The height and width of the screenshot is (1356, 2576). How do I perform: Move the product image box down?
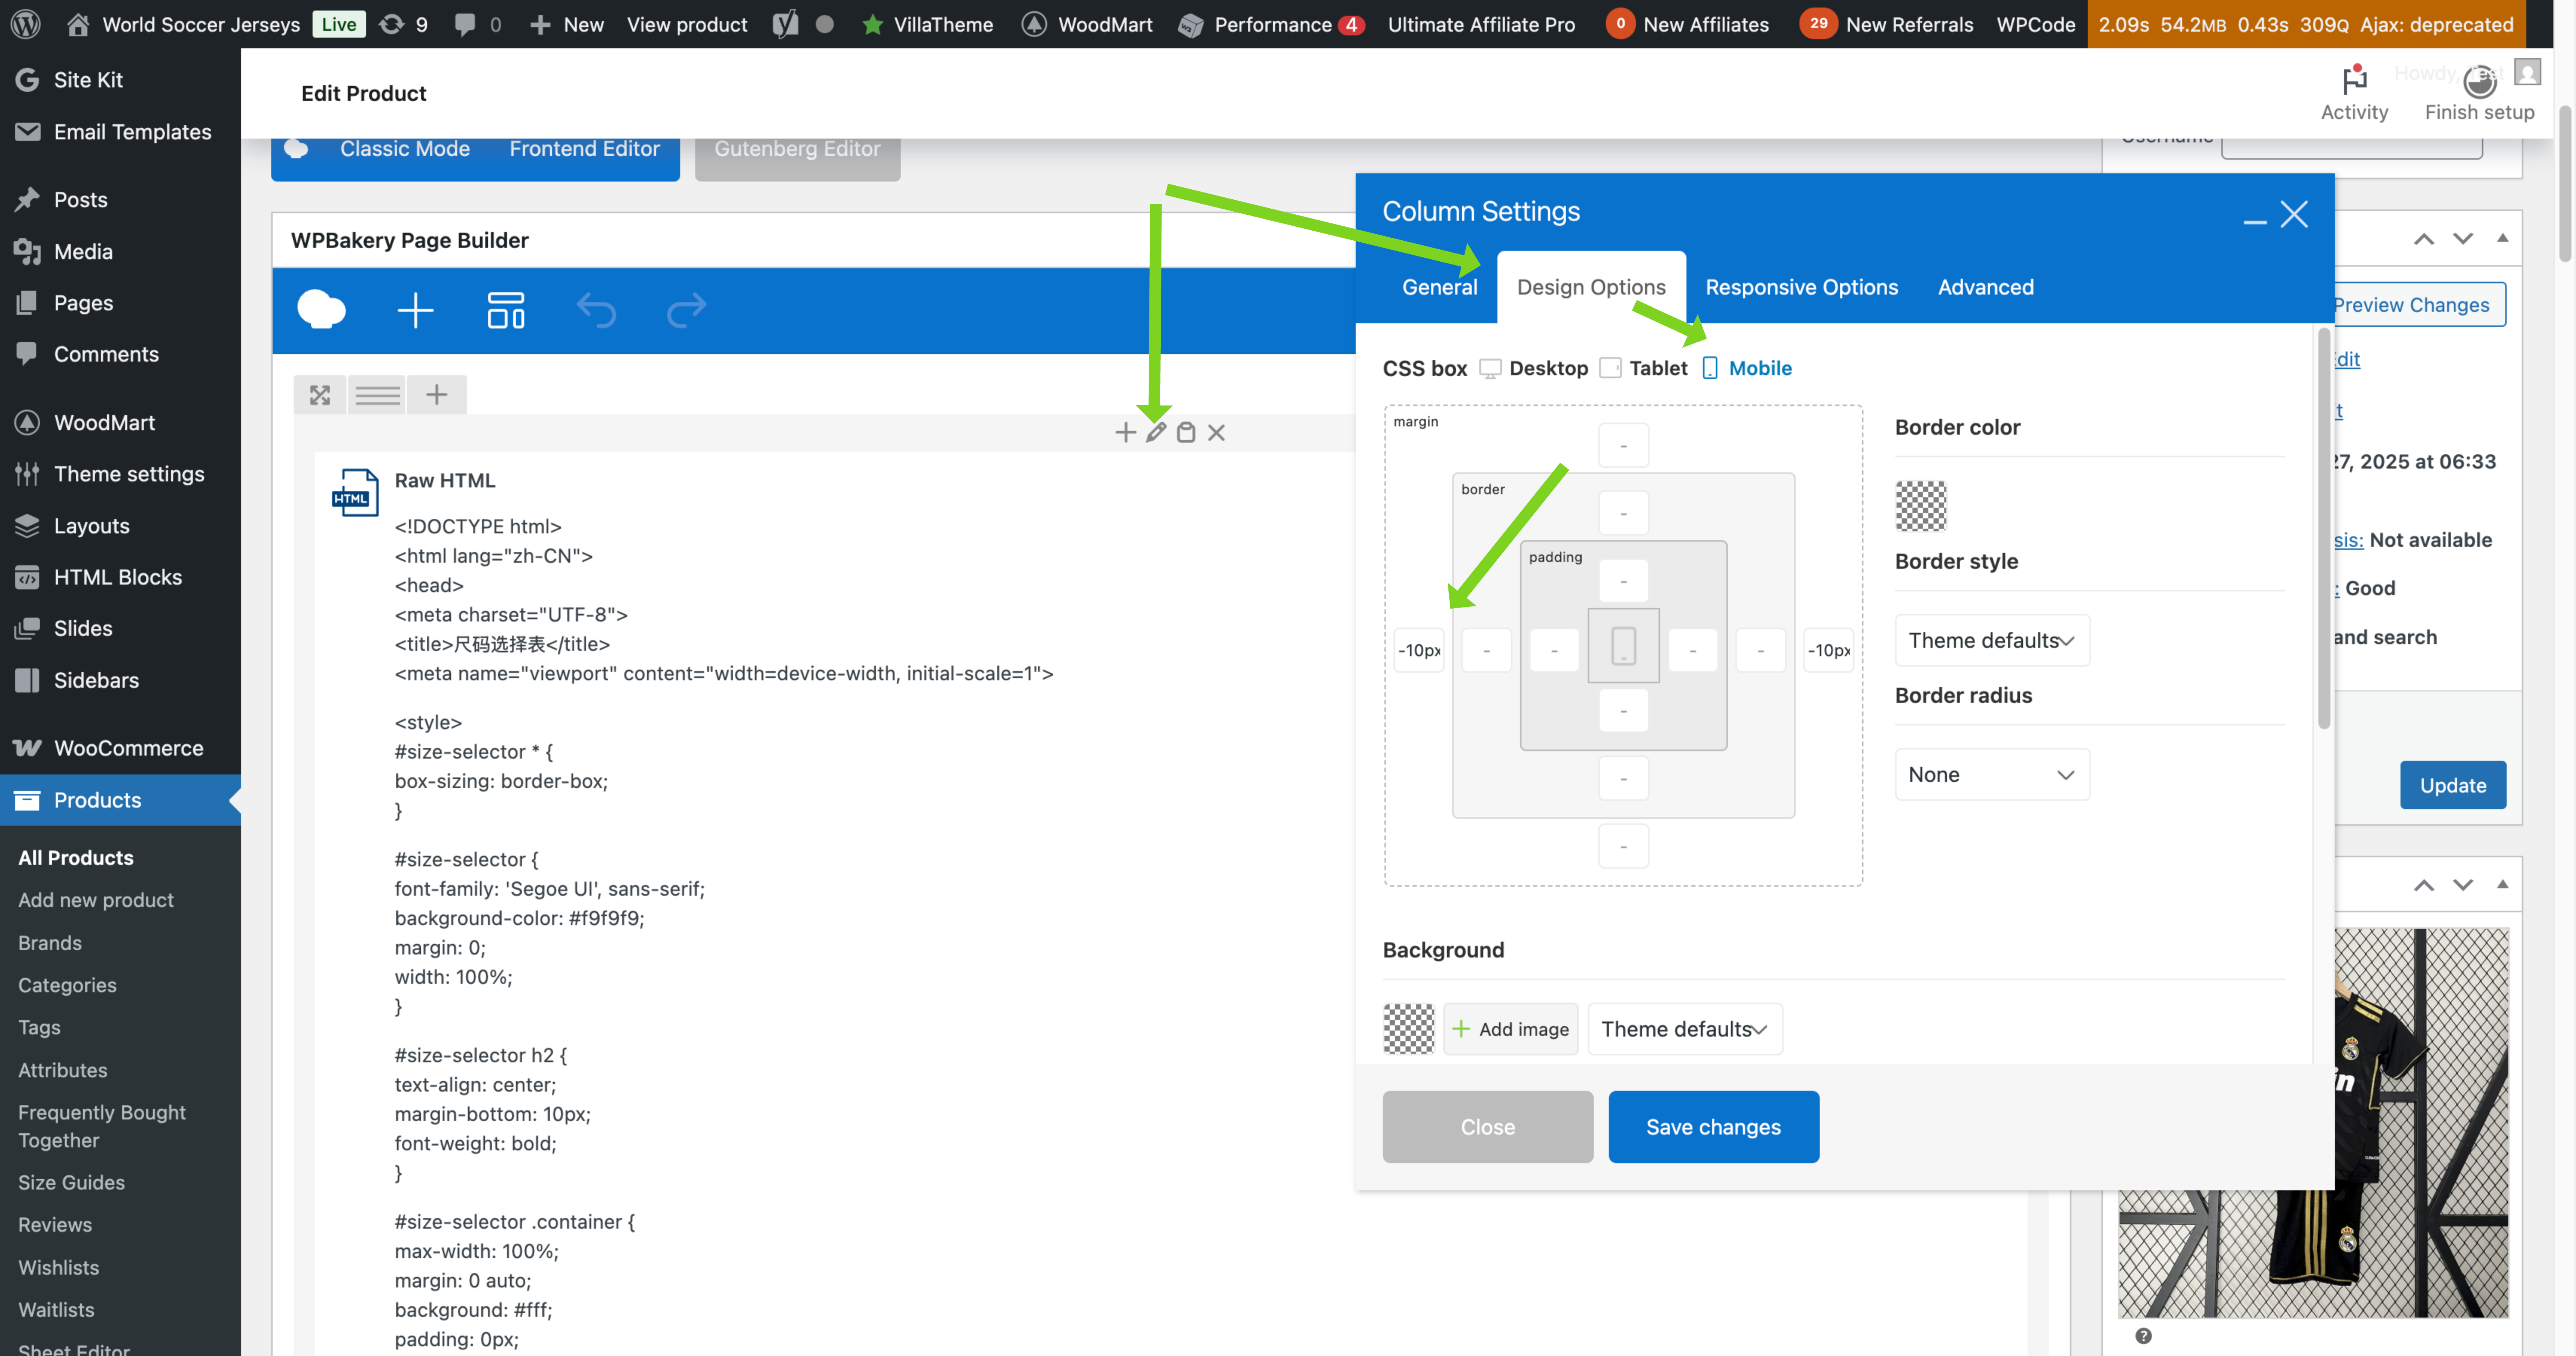pyautogui.click(x=2463, y=885)
